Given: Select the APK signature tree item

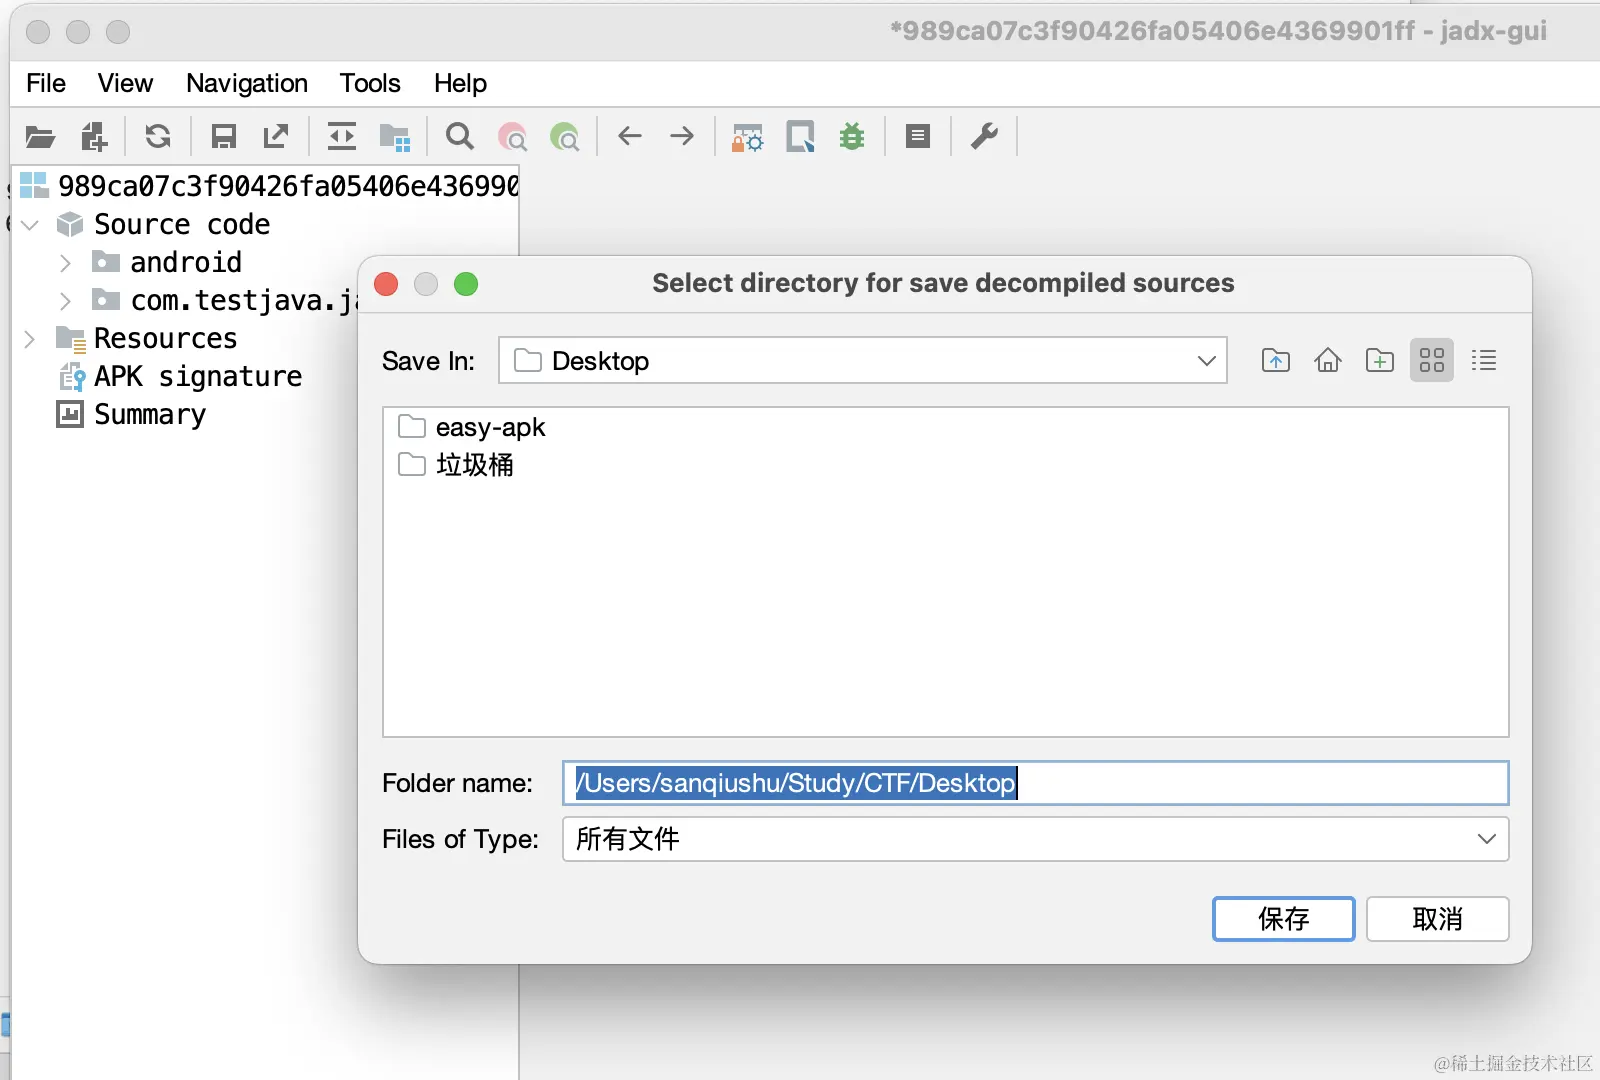Looking at the screenshot, I should 180,377.
